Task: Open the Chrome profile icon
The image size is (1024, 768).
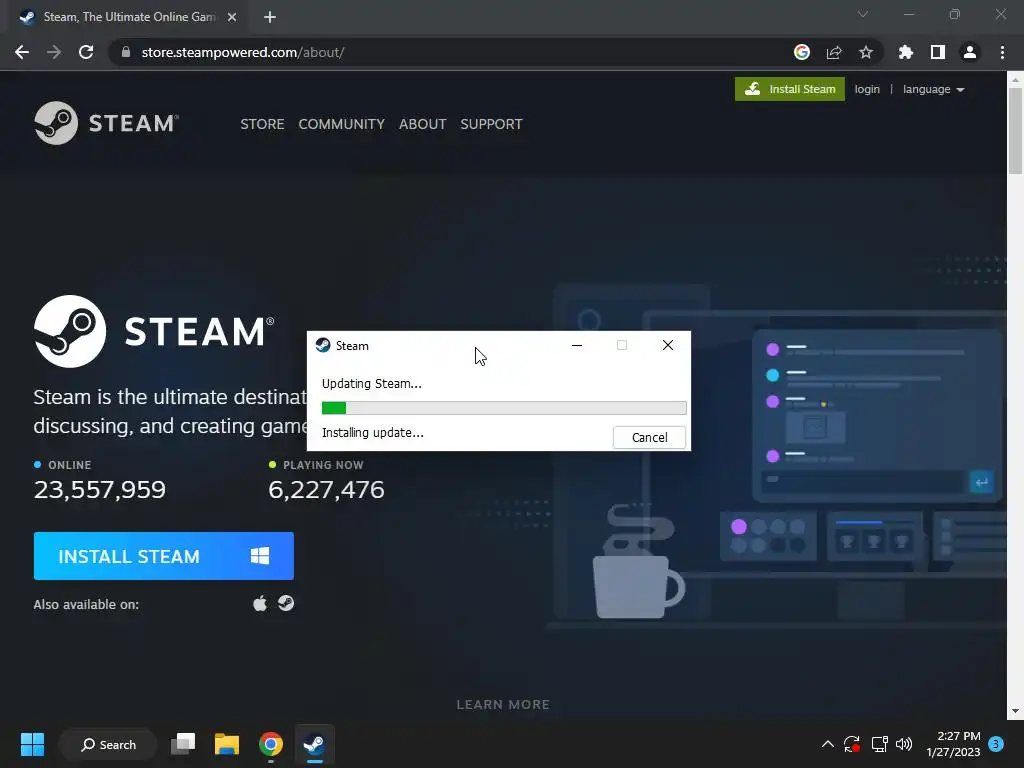Action: (x=970, y=52)
